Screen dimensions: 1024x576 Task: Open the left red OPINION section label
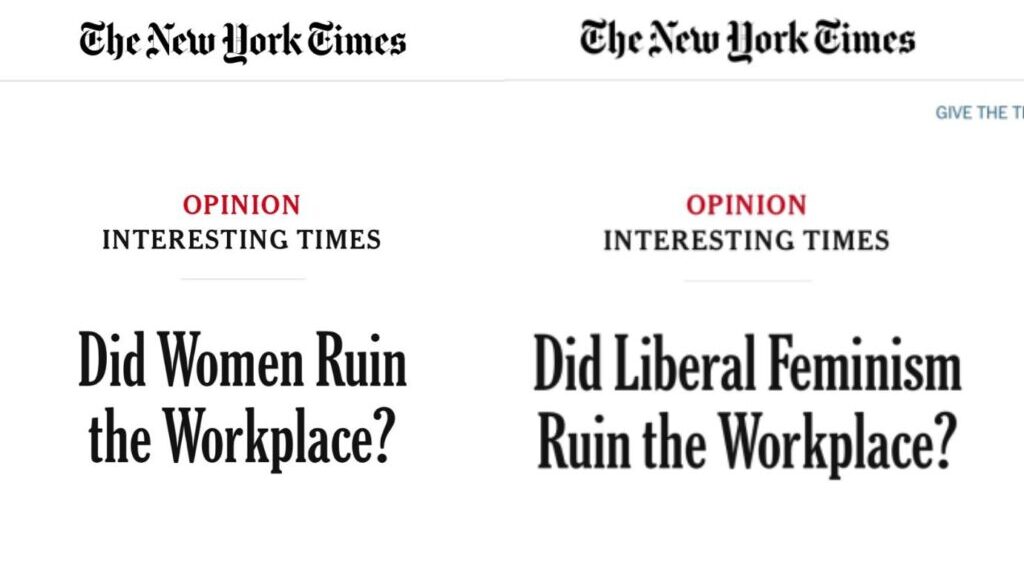coord(241,205)
